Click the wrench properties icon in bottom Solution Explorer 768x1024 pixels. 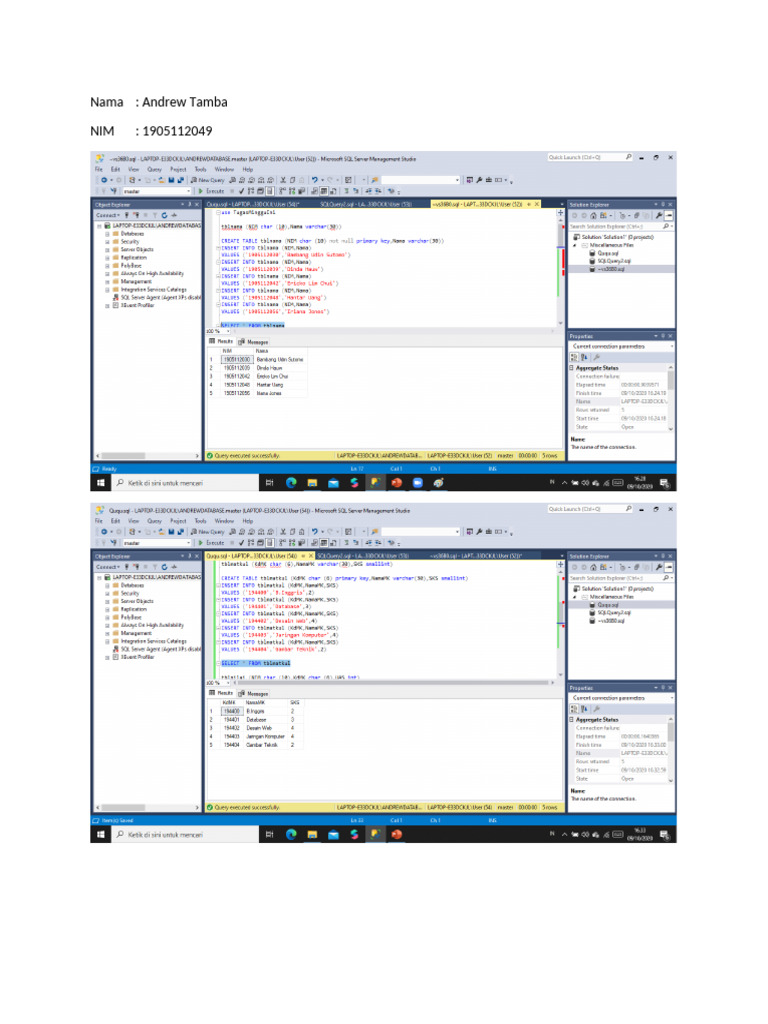[x=659, y=568]
